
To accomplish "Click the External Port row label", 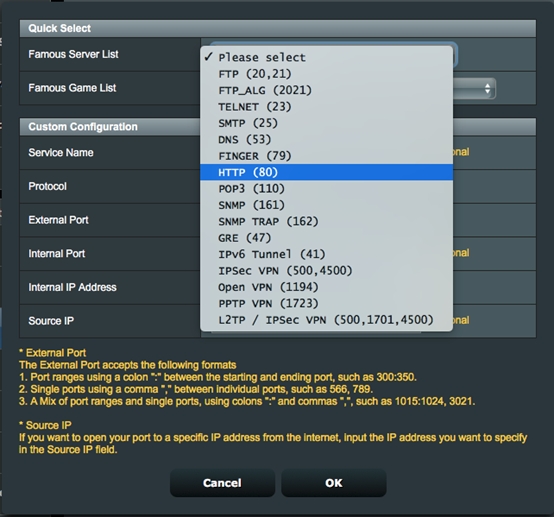I will tap(58, 220).
